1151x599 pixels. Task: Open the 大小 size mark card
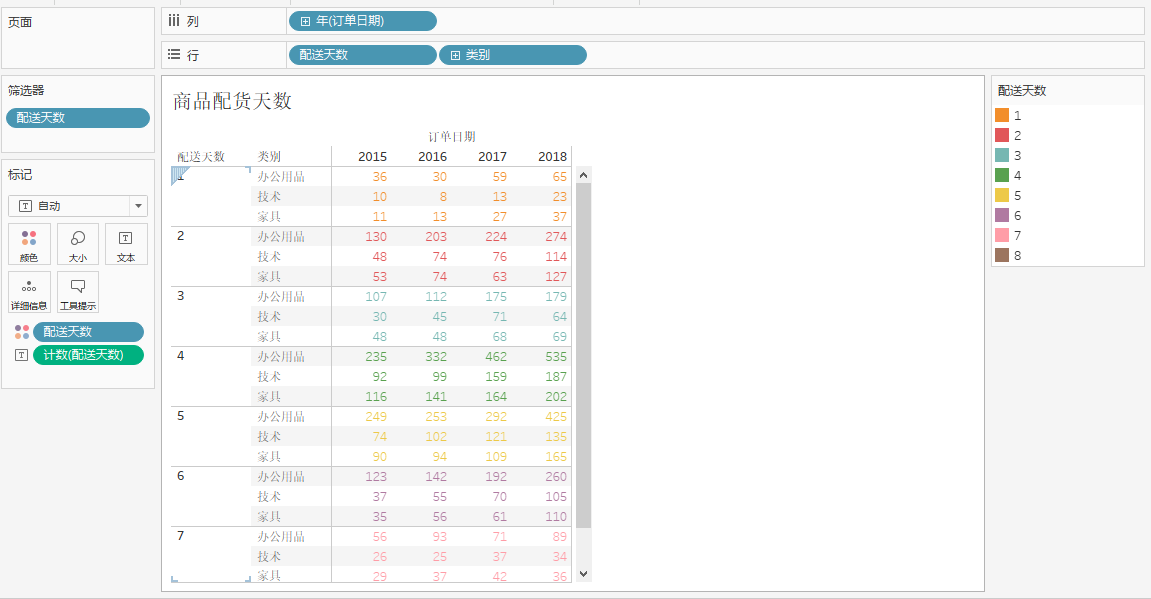click(78, 244)
